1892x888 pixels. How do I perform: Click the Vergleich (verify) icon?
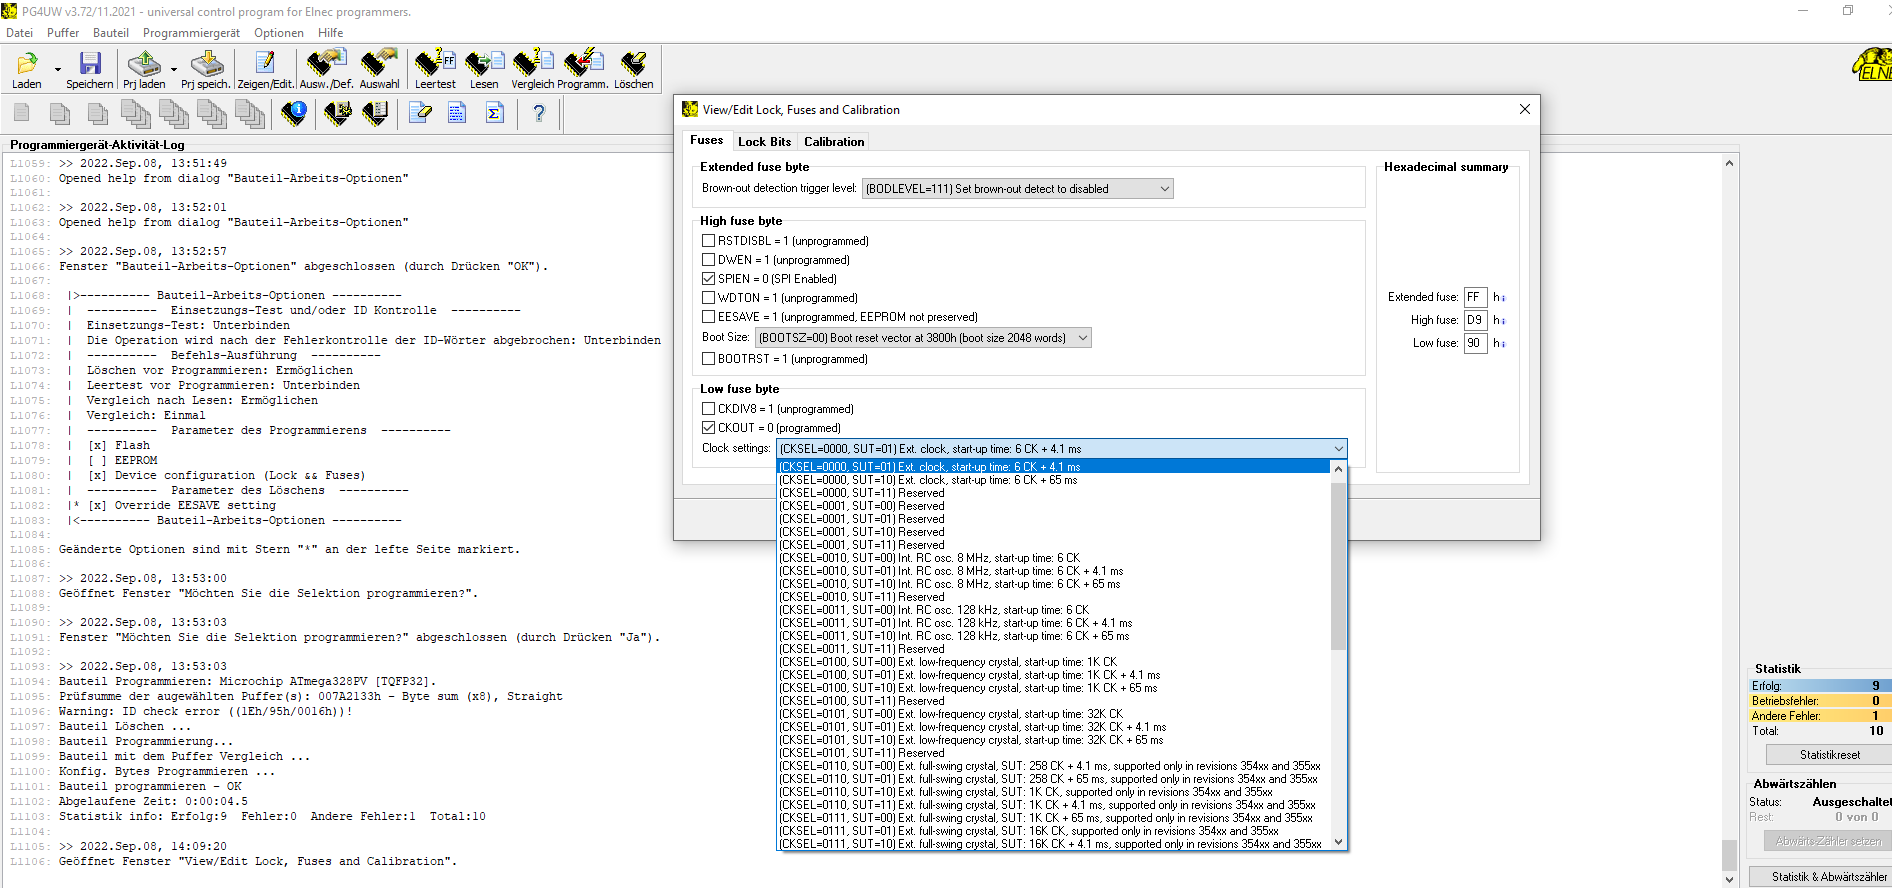533,64
